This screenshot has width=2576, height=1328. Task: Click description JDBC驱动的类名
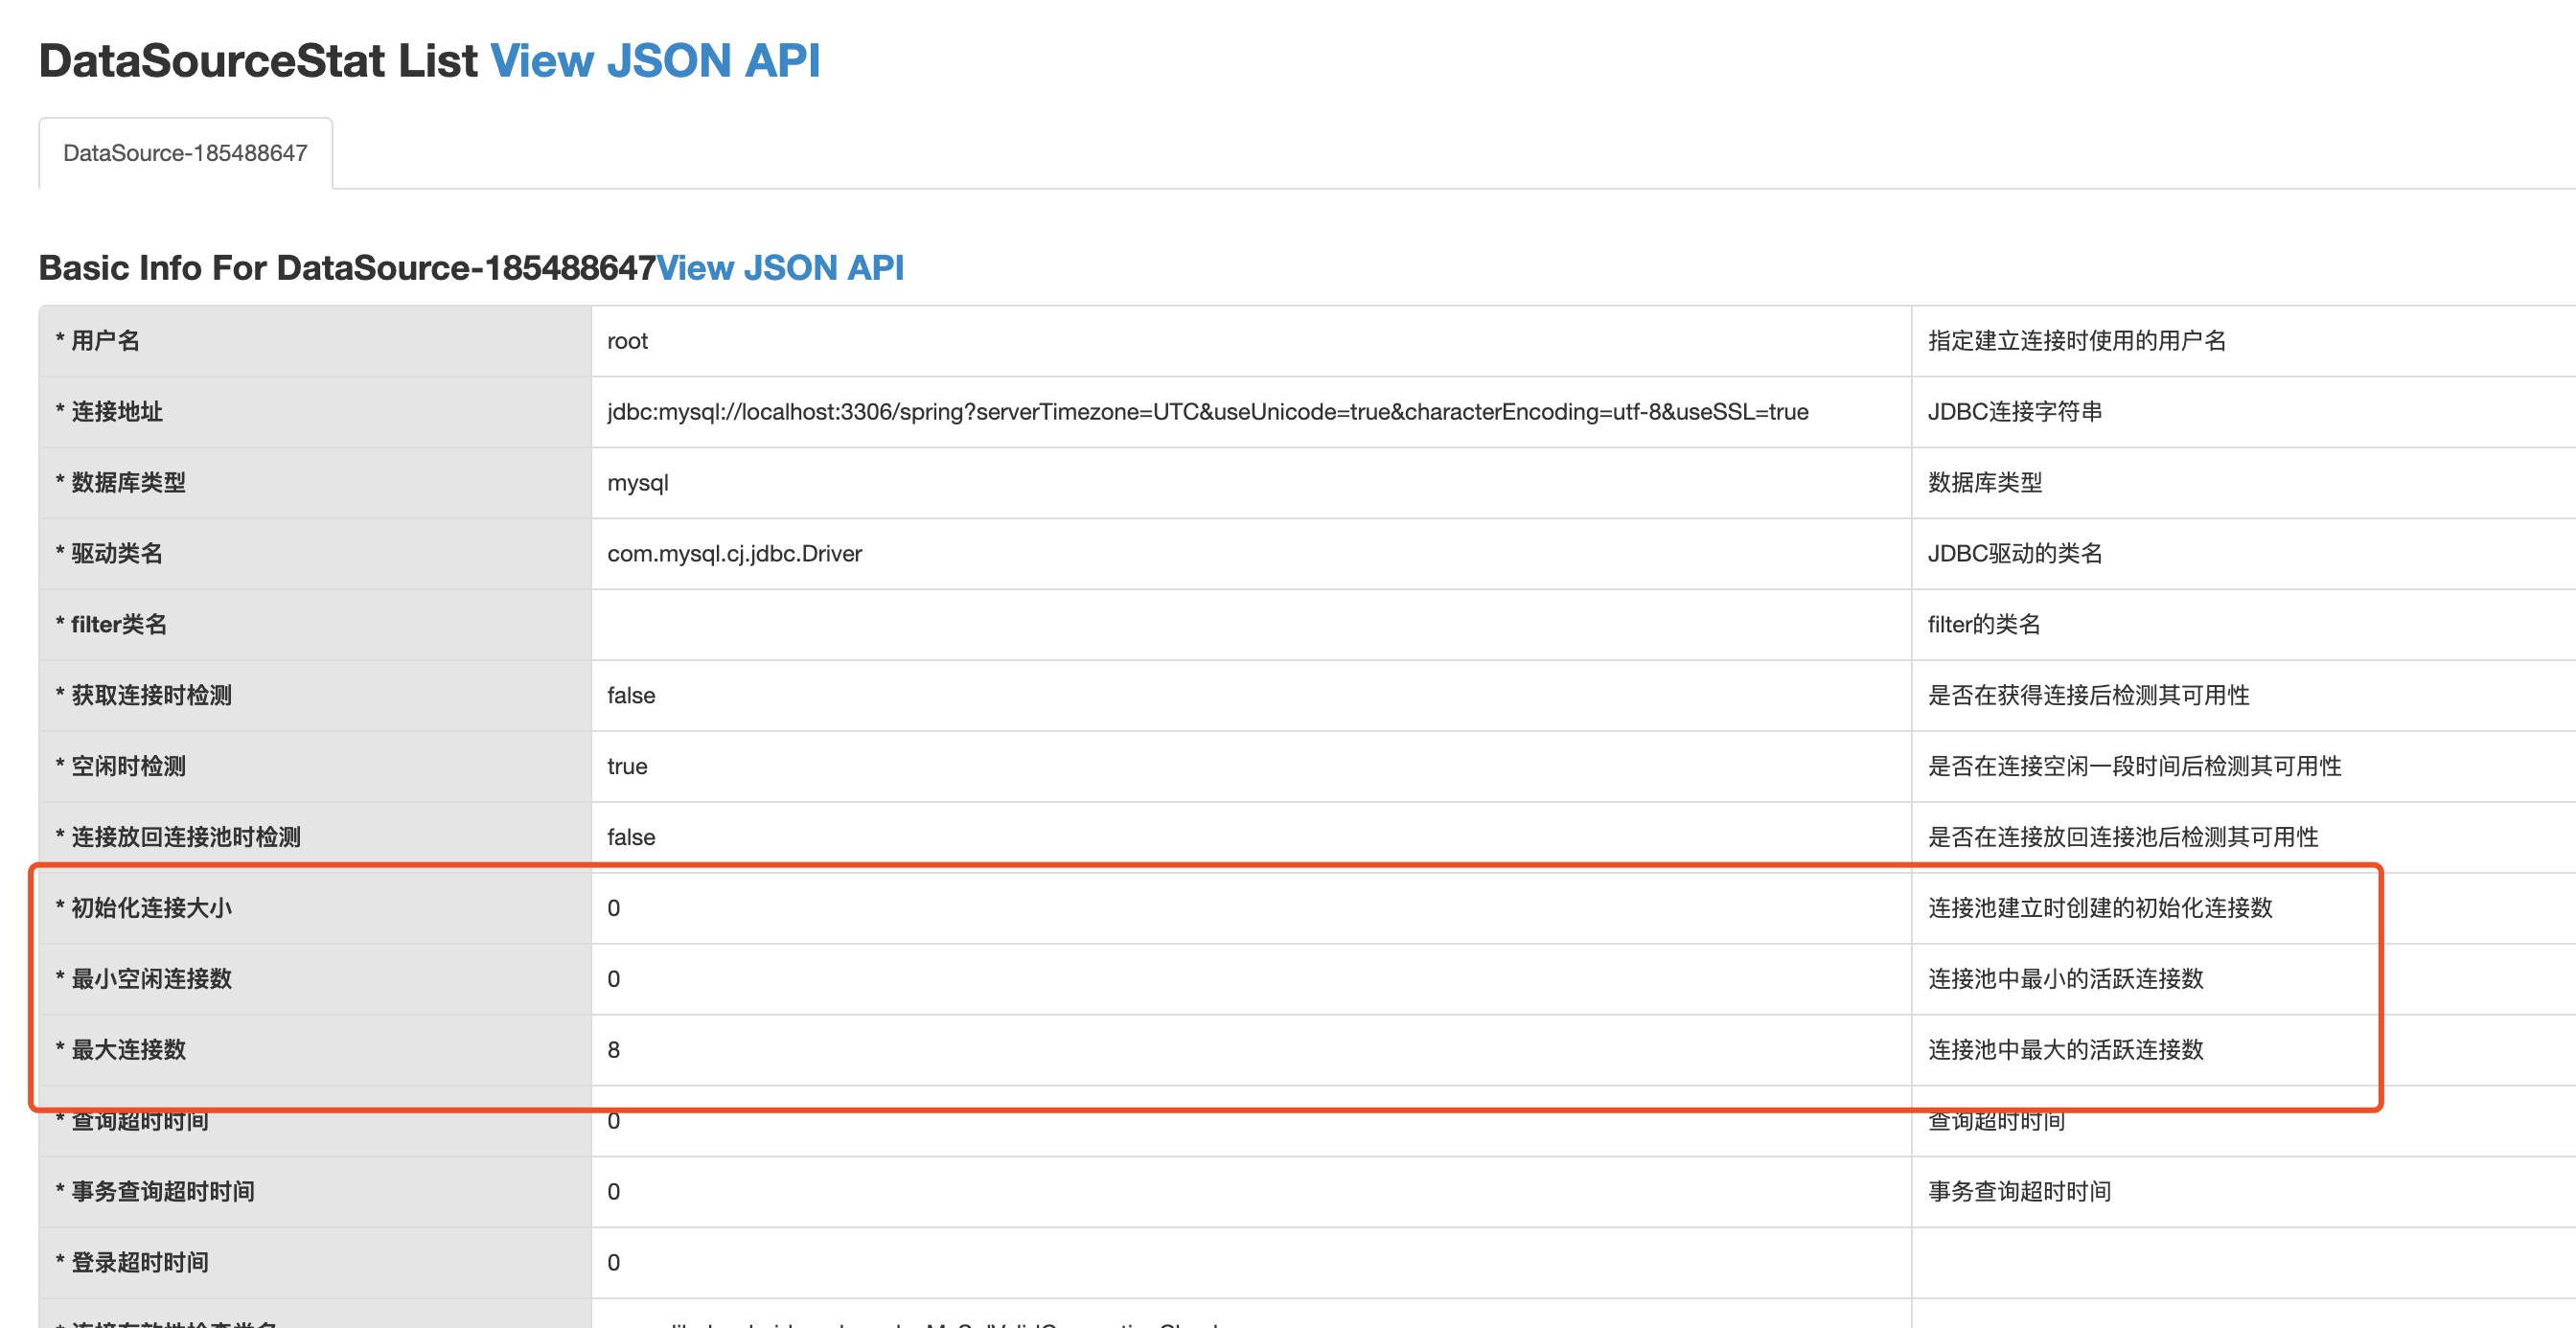2015,554
